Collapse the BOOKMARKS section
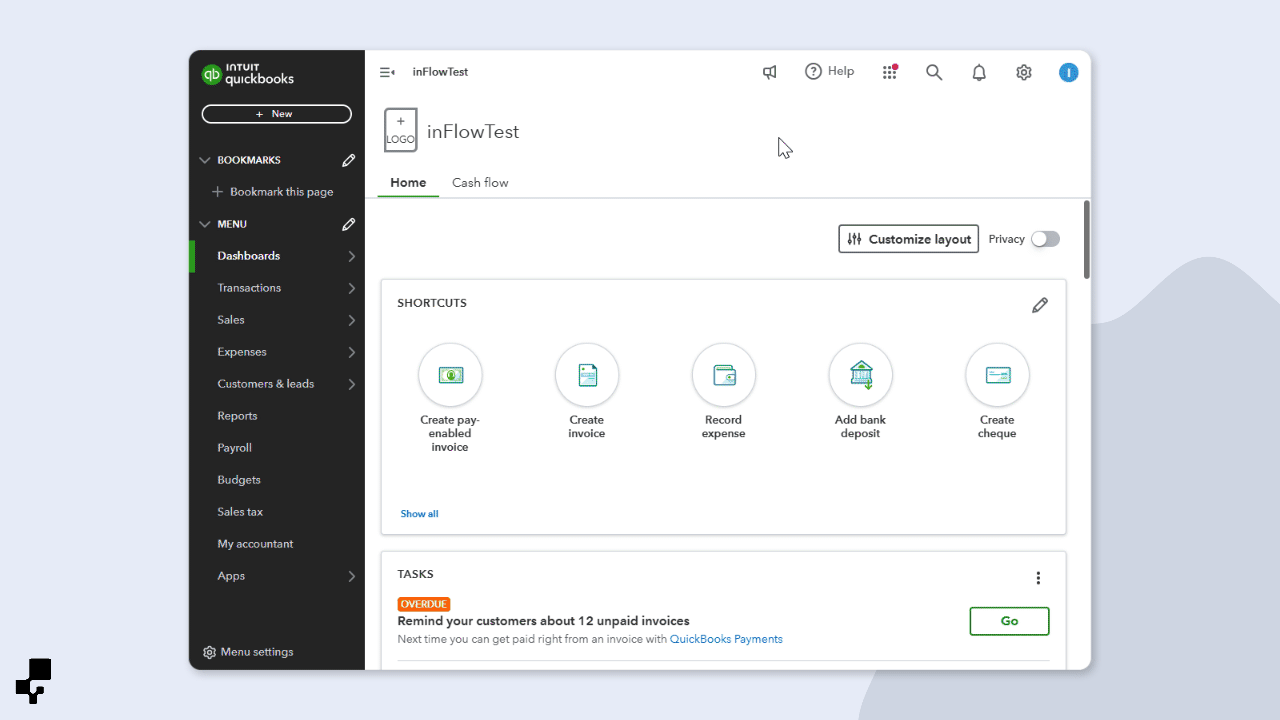1280x720 pixels. point(205,160)
